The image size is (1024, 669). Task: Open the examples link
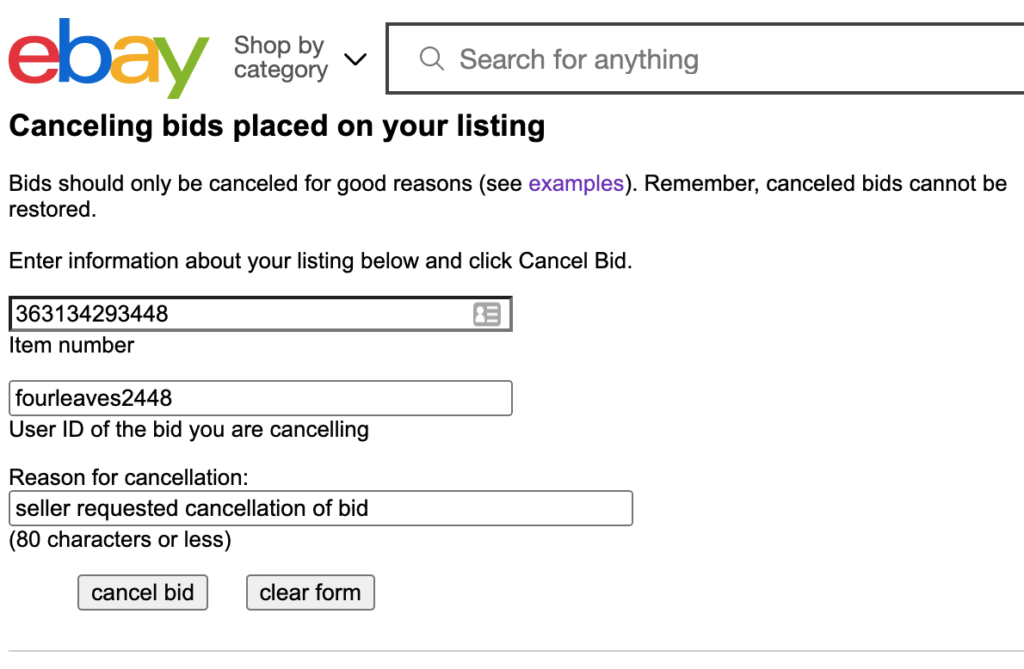click(x=576, y=184)
